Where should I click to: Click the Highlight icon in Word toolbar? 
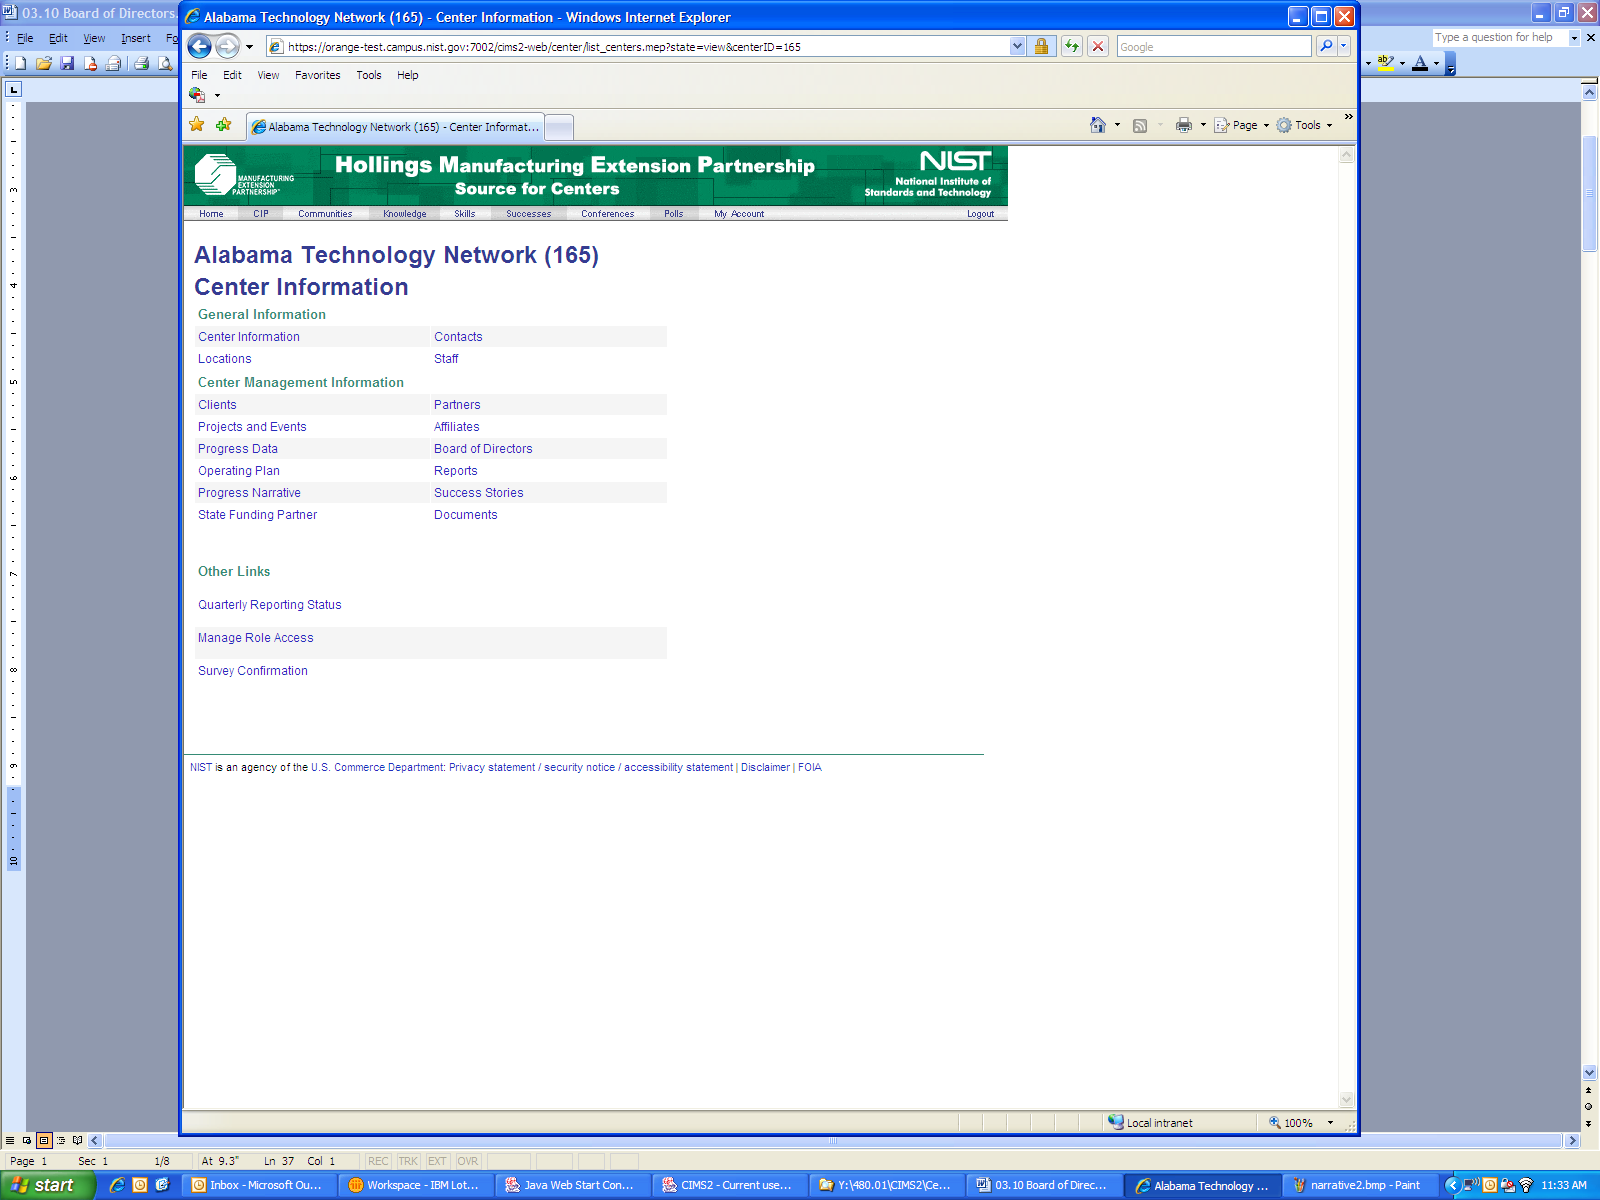pos(1385,63)
